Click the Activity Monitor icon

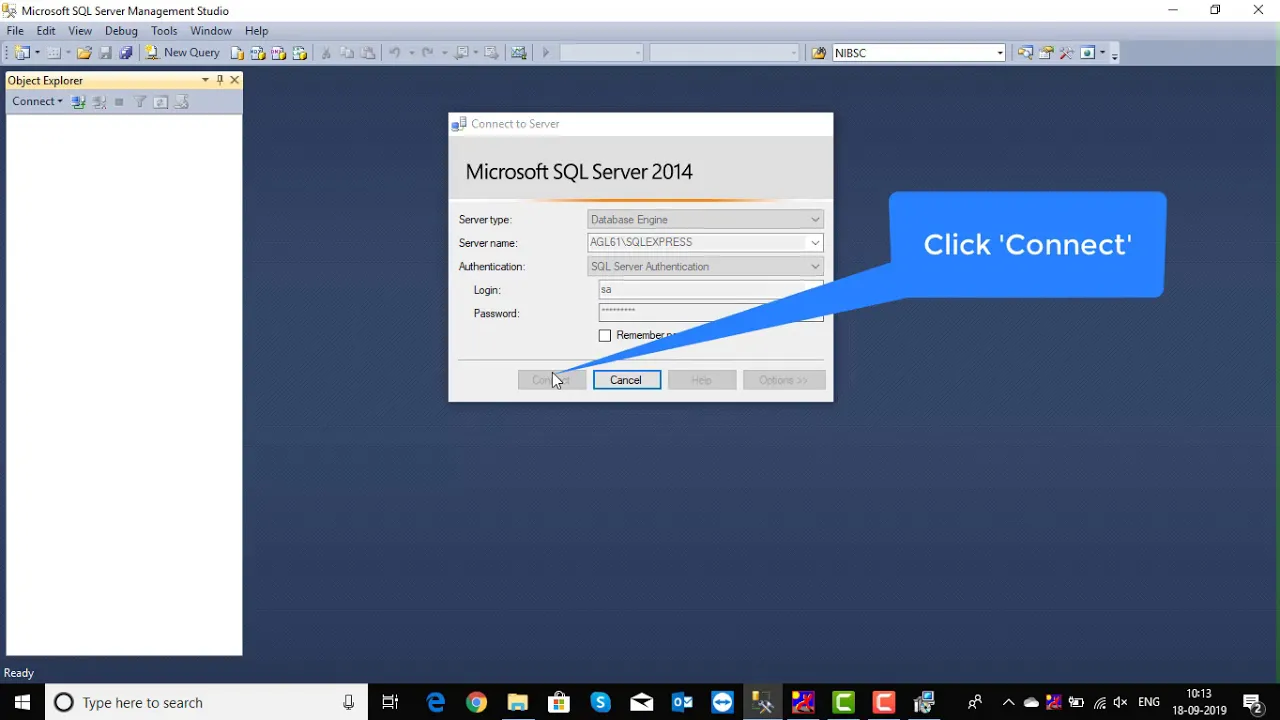pos(518,53)
